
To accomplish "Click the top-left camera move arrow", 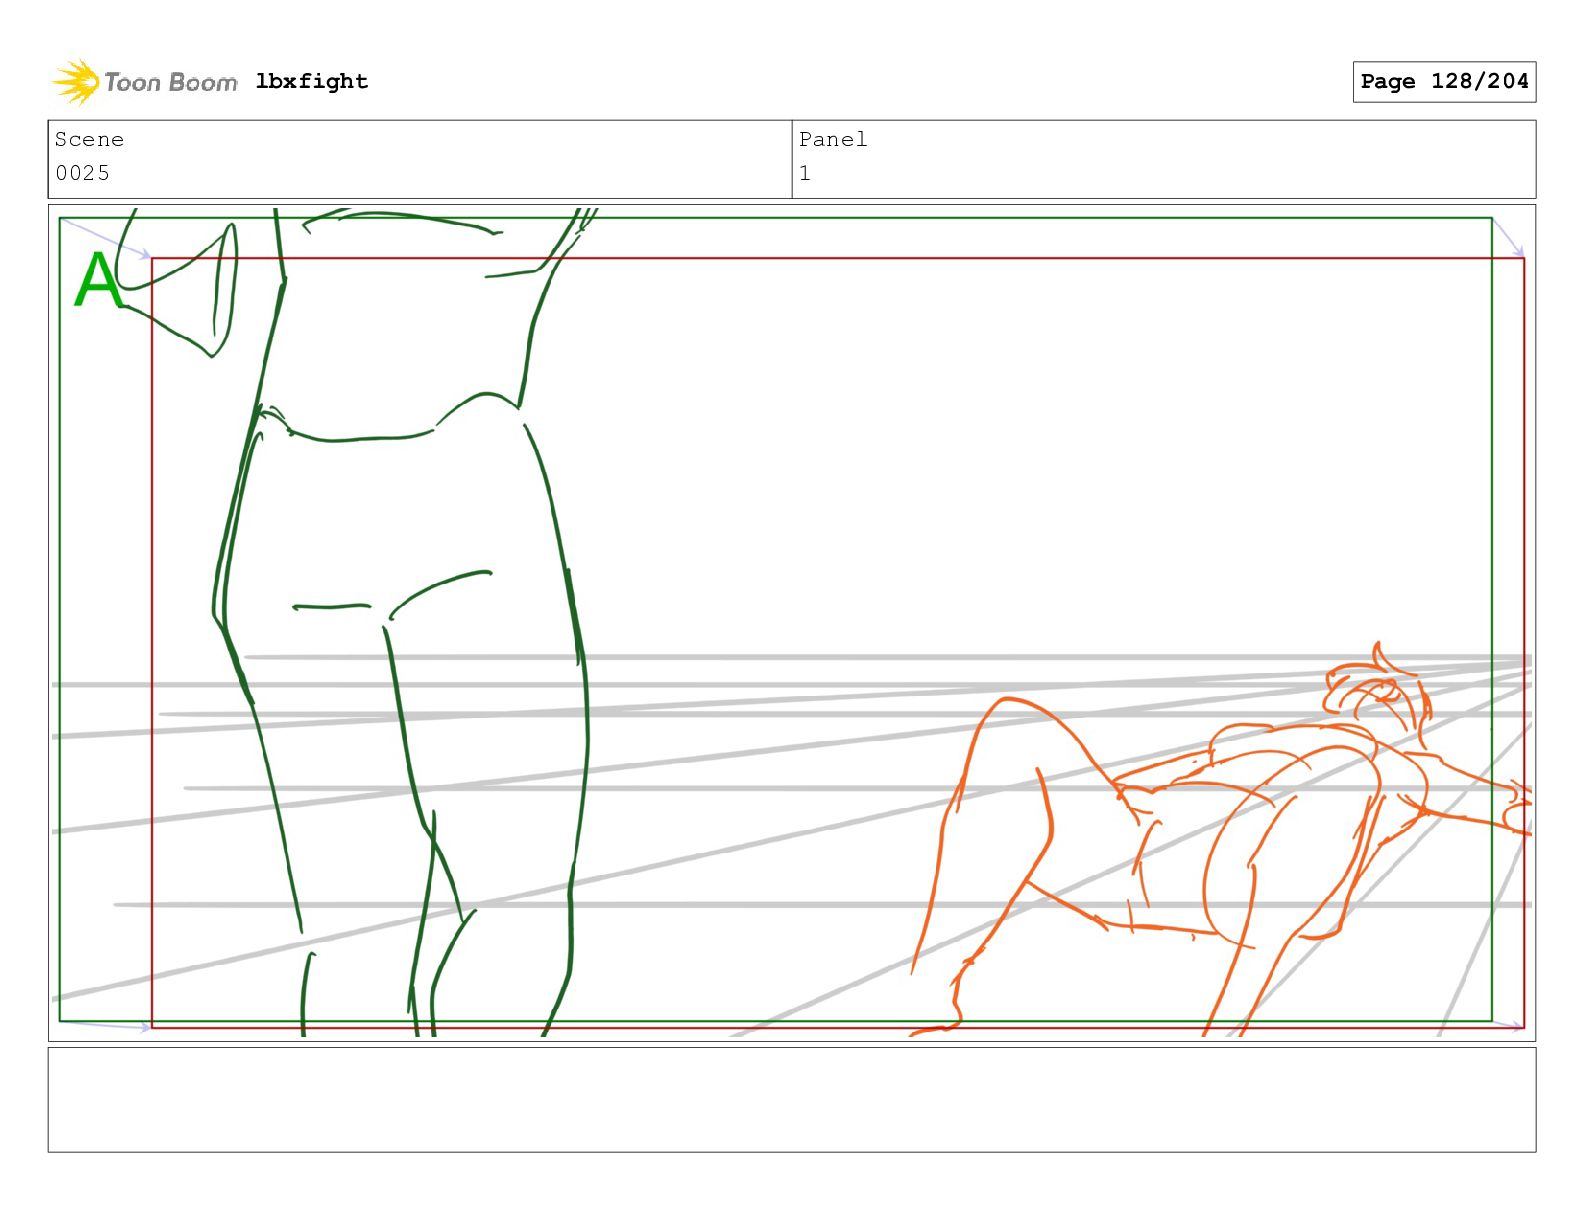I will coord(105,238).
